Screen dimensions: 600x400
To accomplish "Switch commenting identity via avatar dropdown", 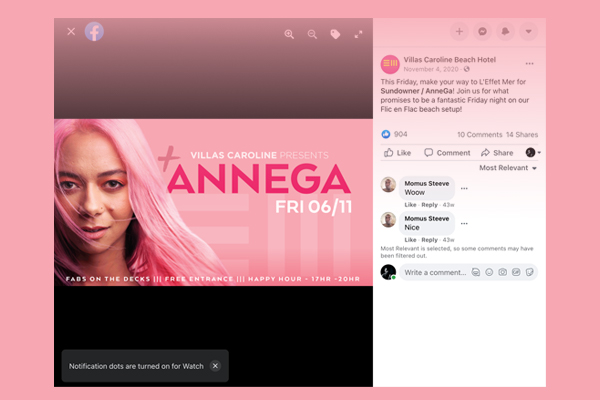I will coord(533,153).
